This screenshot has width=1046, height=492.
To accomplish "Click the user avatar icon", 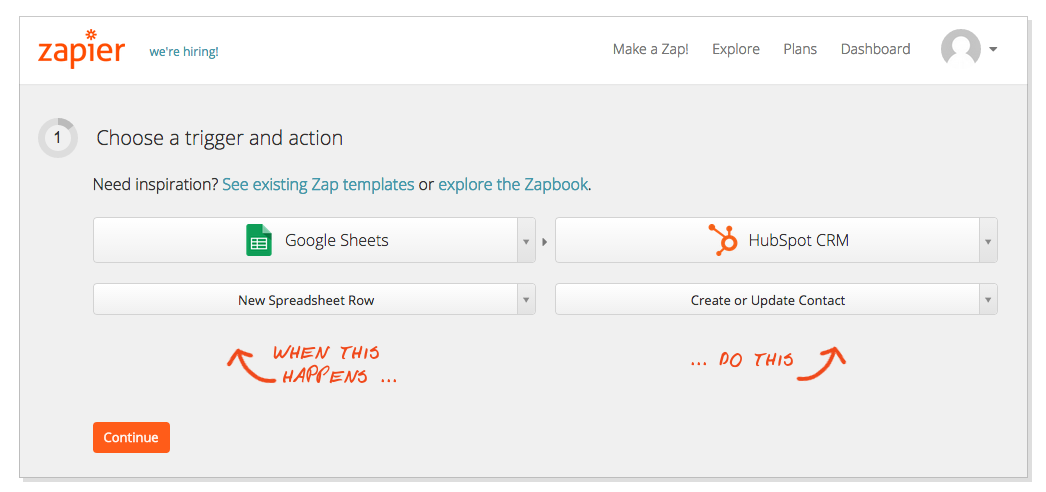I will [x=960, y=49].
